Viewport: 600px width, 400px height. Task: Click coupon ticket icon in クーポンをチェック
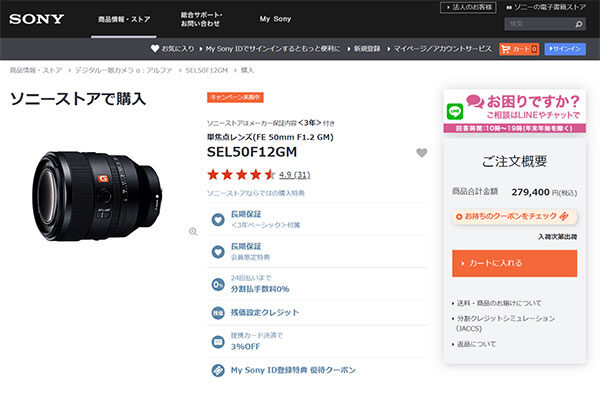point(564,216)
